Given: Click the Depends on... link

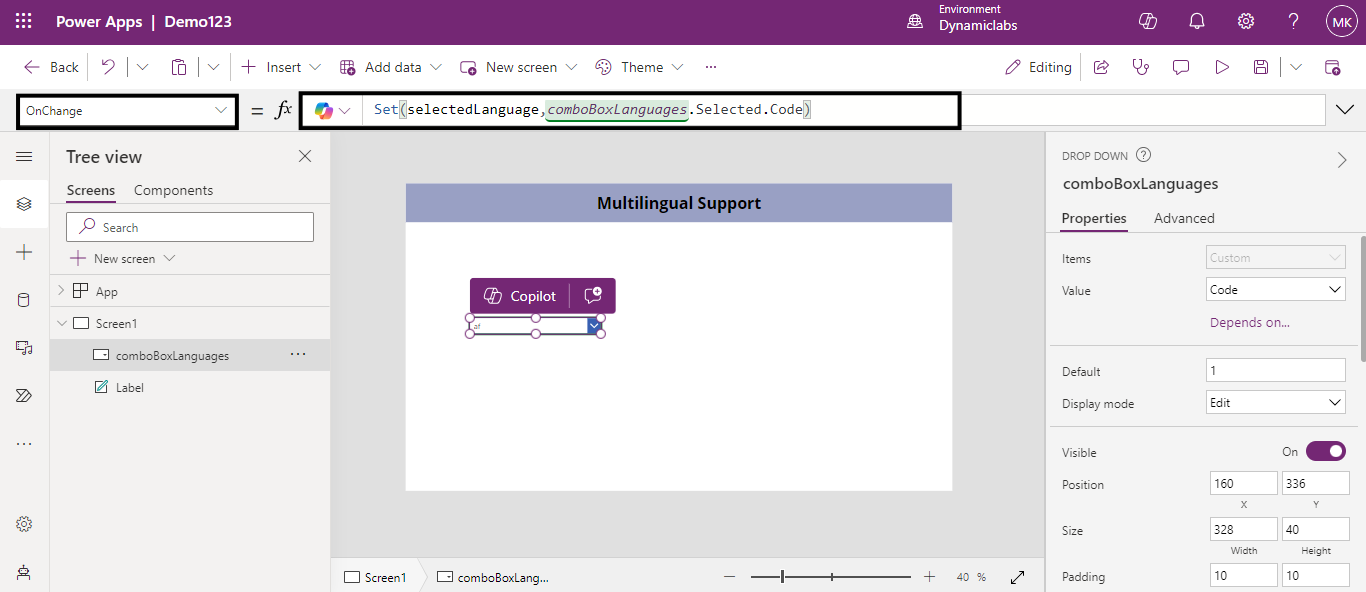Looking at the screenshot, I should tap(1249, 323).
